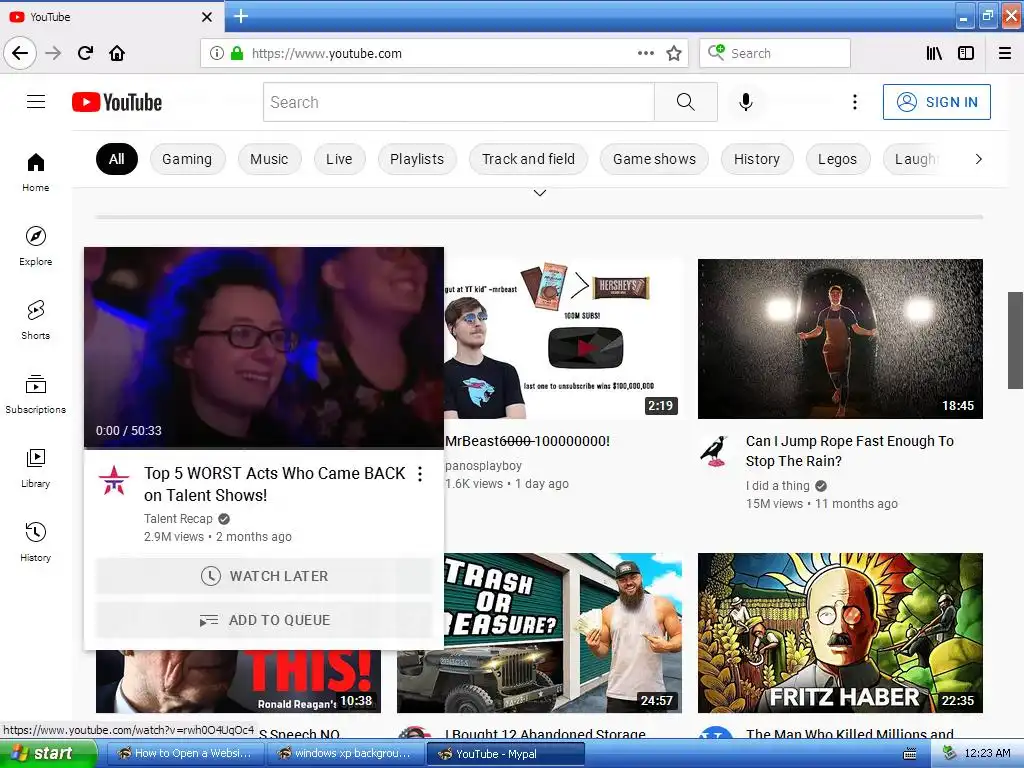The image size is (1024, 768).
Task: Open the browser application menu
Action: 1005,54
